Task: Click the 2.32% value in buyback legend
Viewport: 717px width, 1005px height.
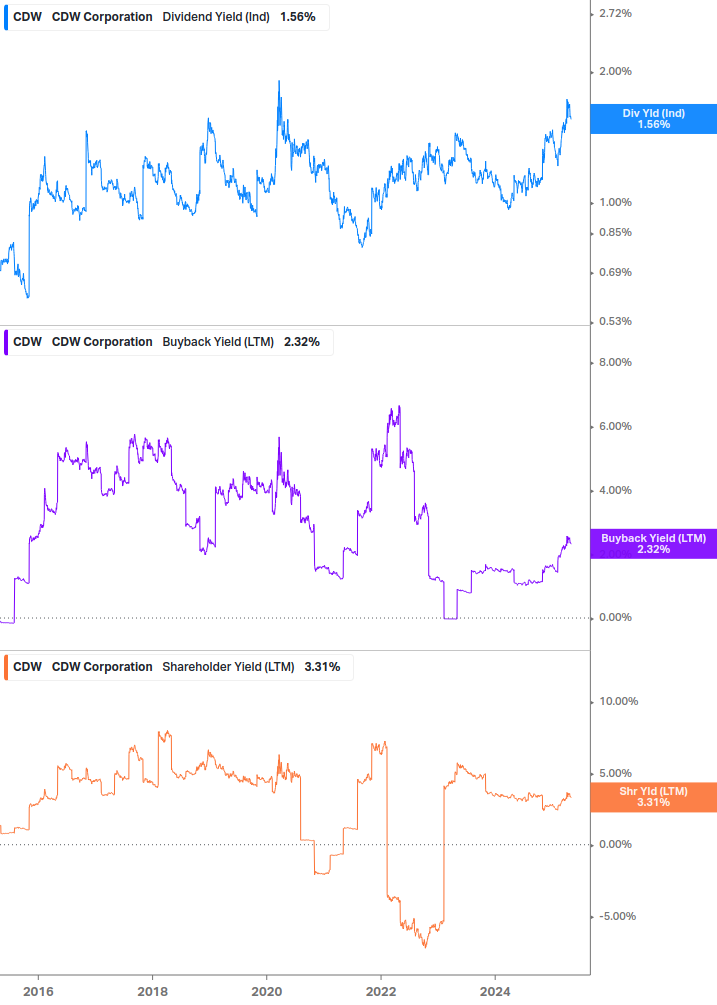Action: 302,342
